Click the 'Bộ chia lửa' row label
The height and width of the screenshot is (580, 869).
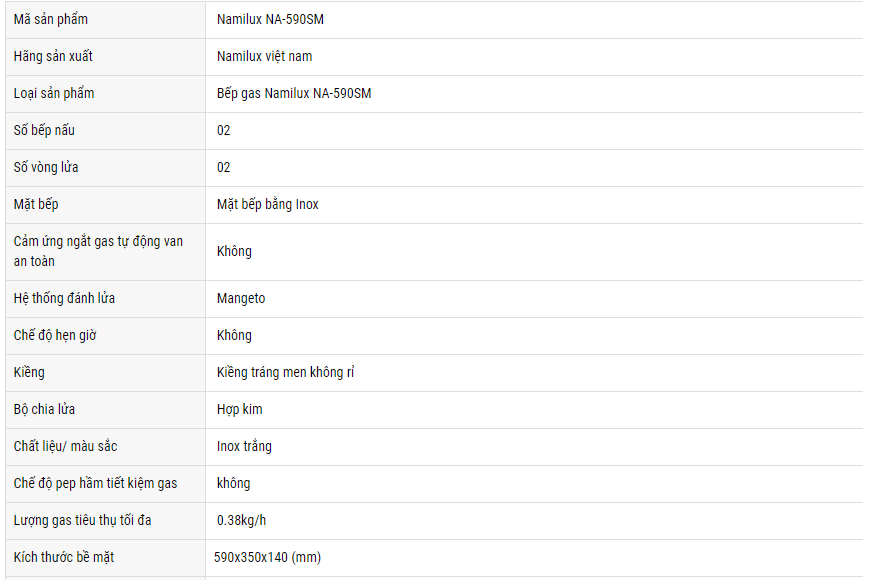click(44, 409)
